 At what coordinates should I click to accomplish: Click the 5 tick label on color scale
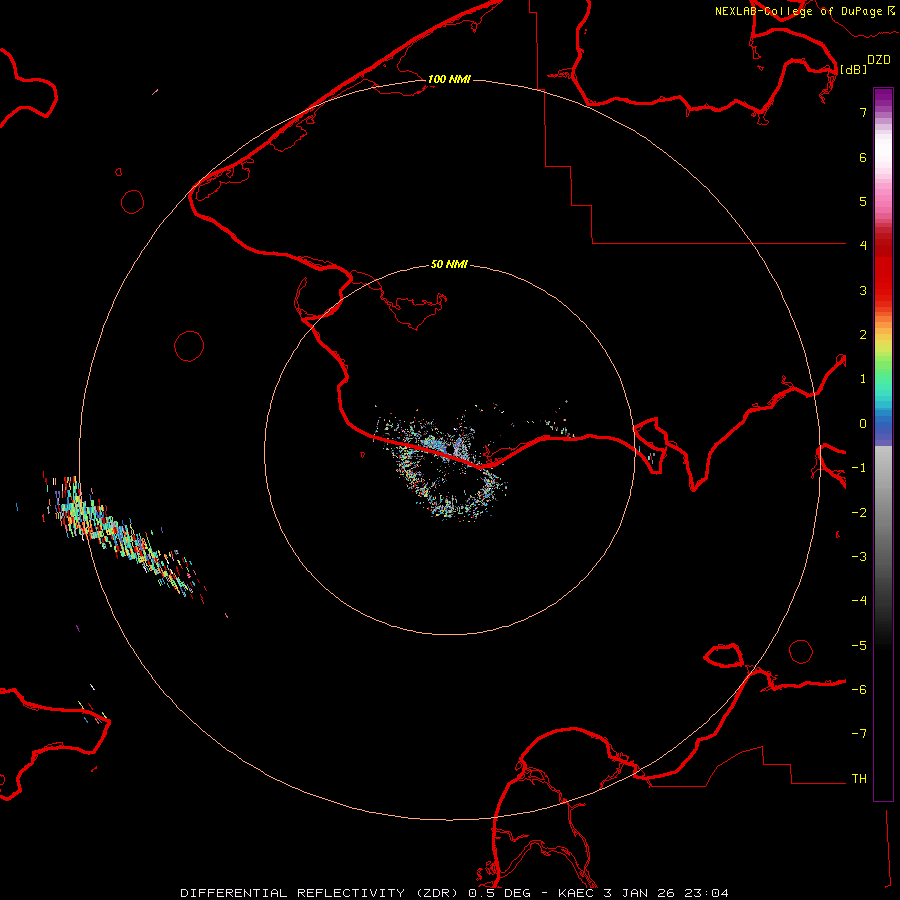coord(863,201)
